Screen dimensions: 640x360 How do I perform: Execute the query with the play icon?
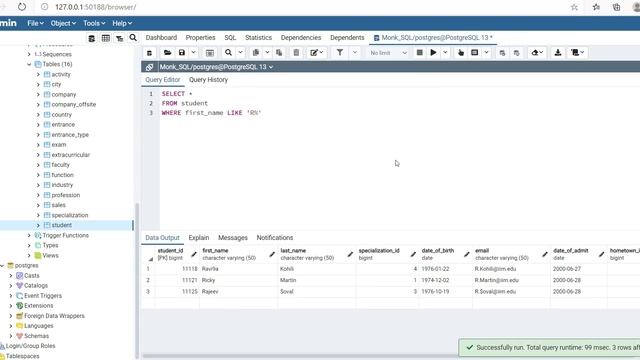click(433, 53)
